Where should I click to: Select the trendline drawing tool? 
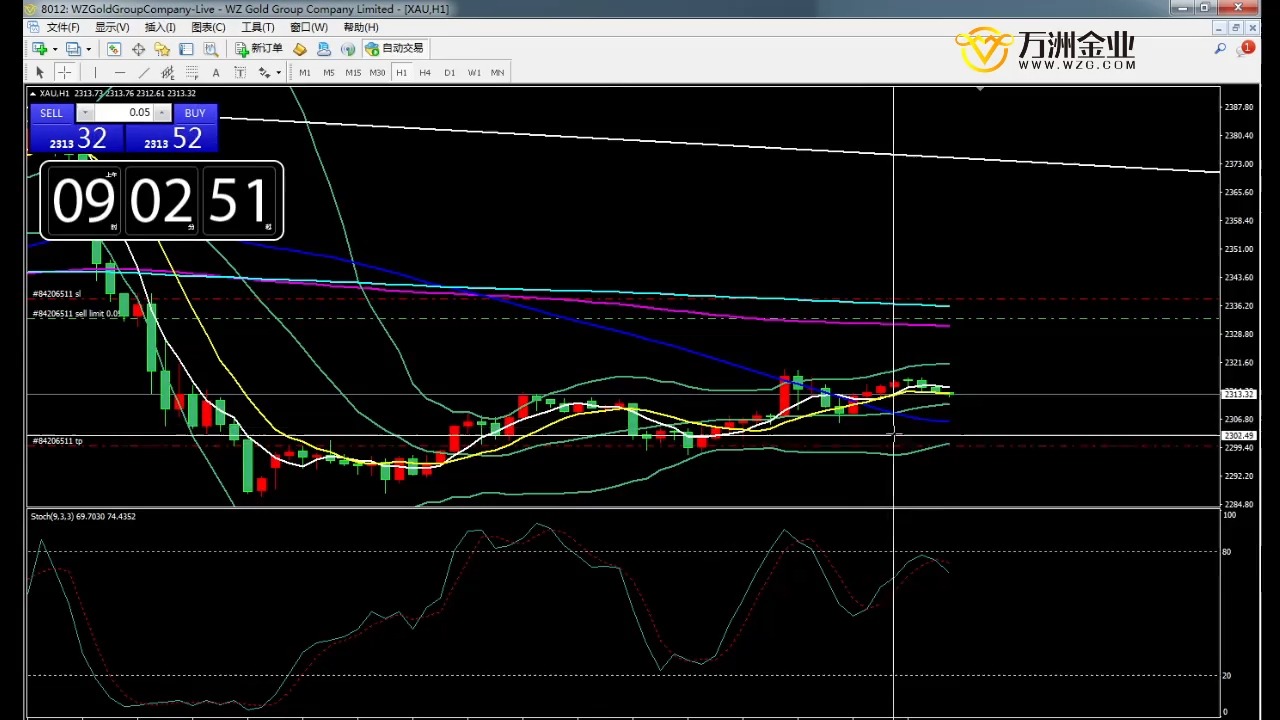(x=144, y=72)
